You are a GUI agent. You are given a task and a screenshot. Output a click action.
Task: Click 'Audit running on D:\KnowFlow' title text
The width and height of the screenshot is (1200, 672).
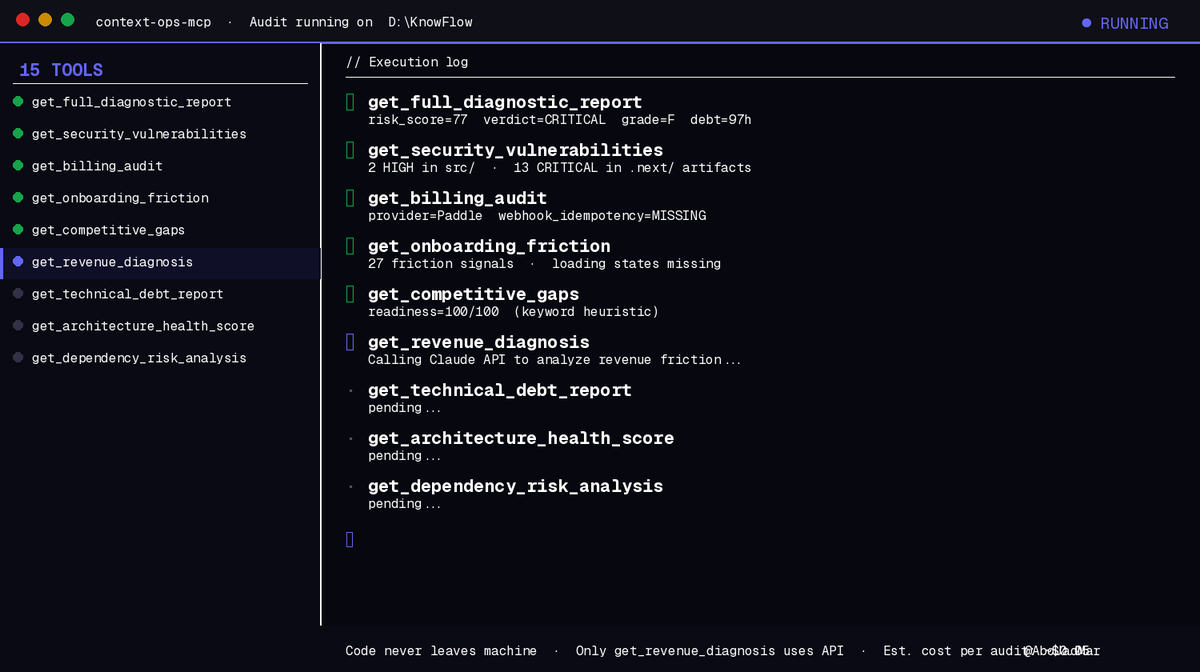coord(361,22)
